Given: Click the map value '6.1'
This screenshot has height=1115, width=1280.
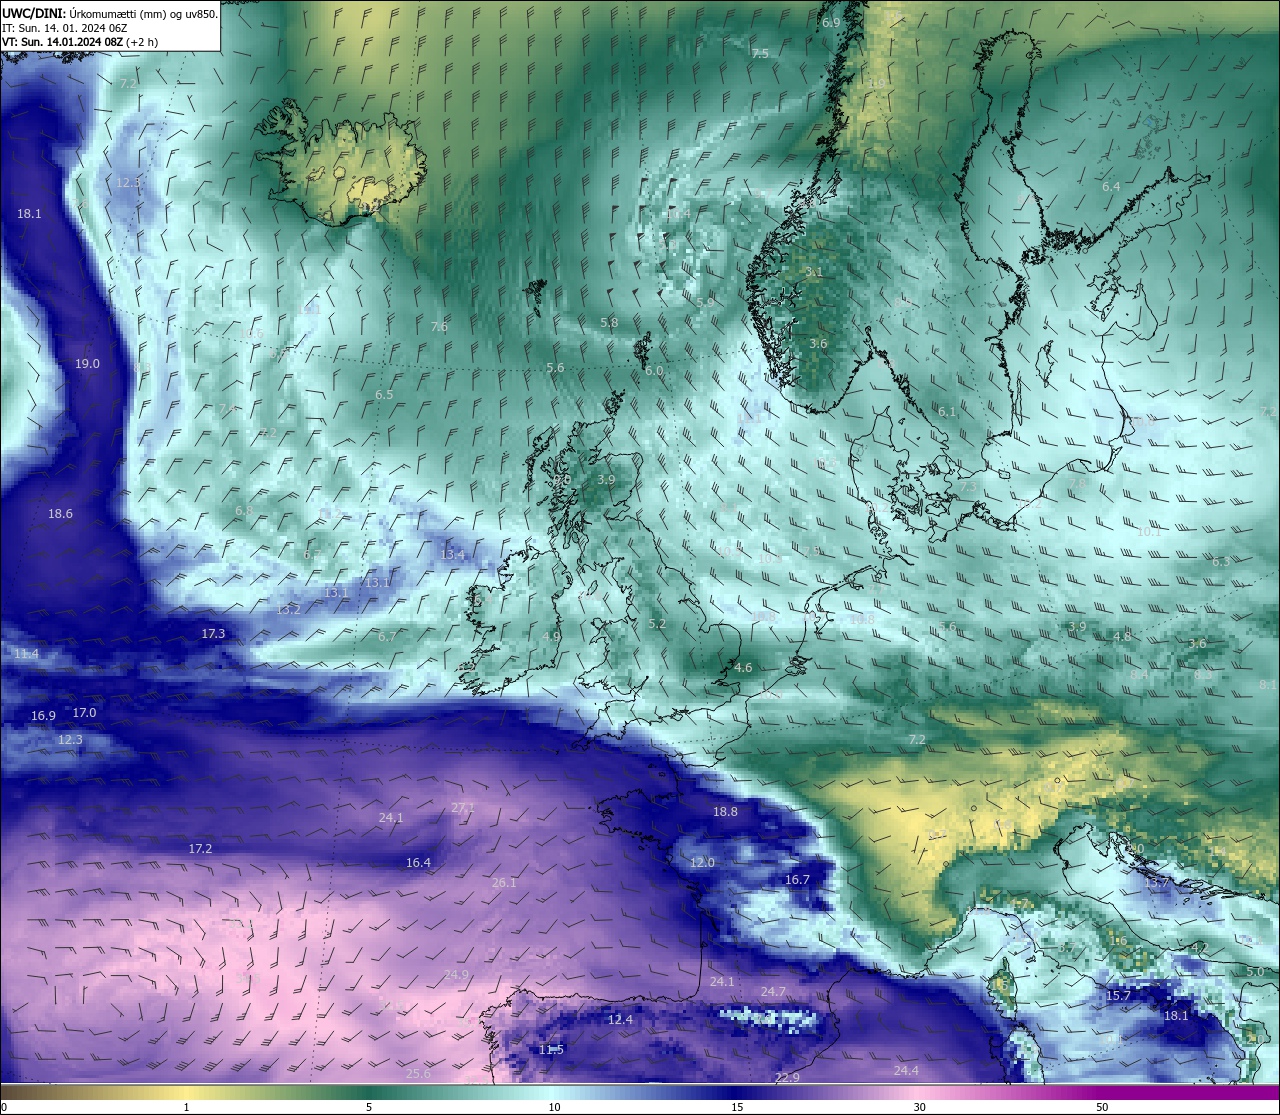Looking at the screenshot, I should (x=947, y=411).
